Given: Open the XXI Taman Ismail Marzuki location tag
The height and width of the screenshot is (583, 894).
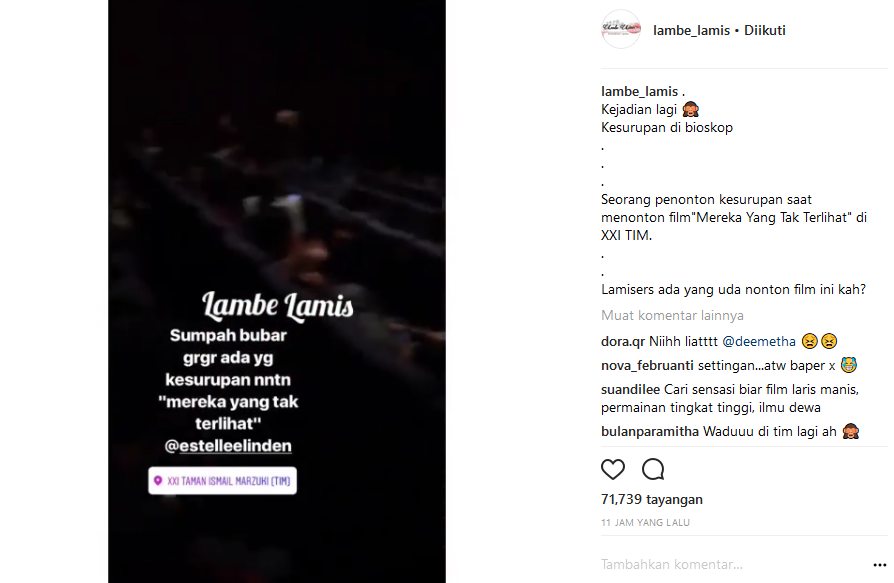Looking at the screenshot, I should point(222,480).
